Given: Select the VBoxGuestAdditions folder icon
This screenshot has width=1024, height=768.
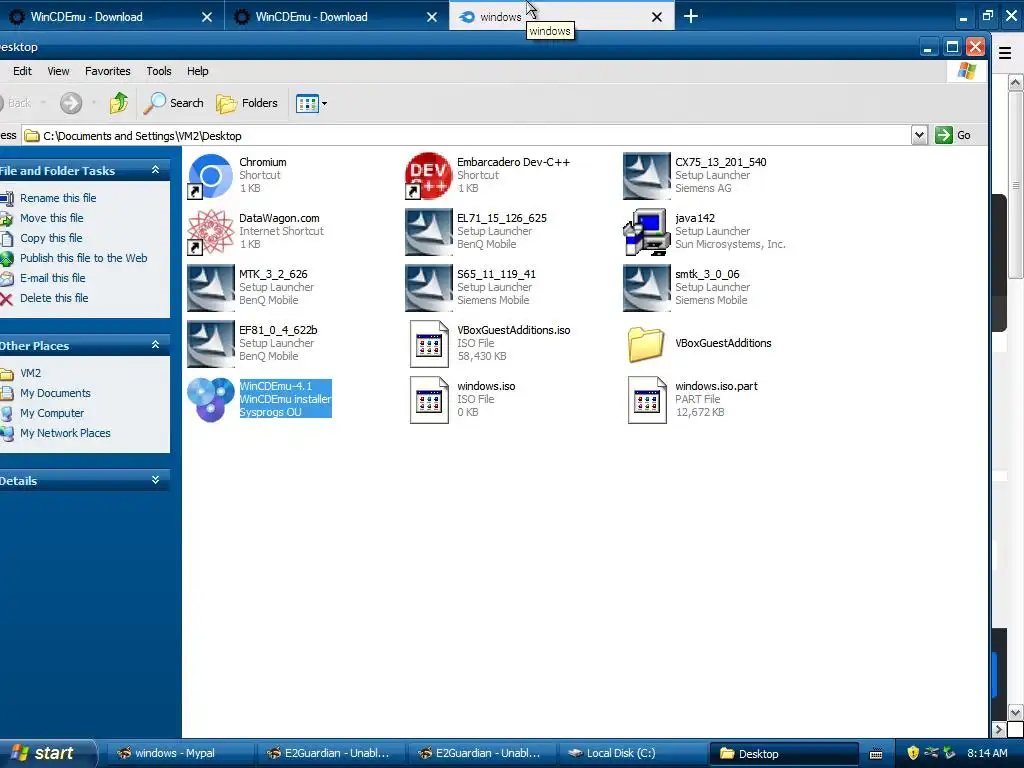Looking at the screenshot, I should pyautogui.click(x=647, y=344).
